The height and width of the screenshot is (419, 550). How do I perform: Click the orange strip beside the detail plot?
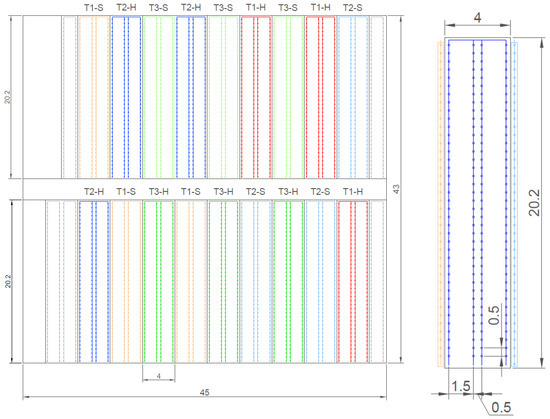tap(440, 204)
